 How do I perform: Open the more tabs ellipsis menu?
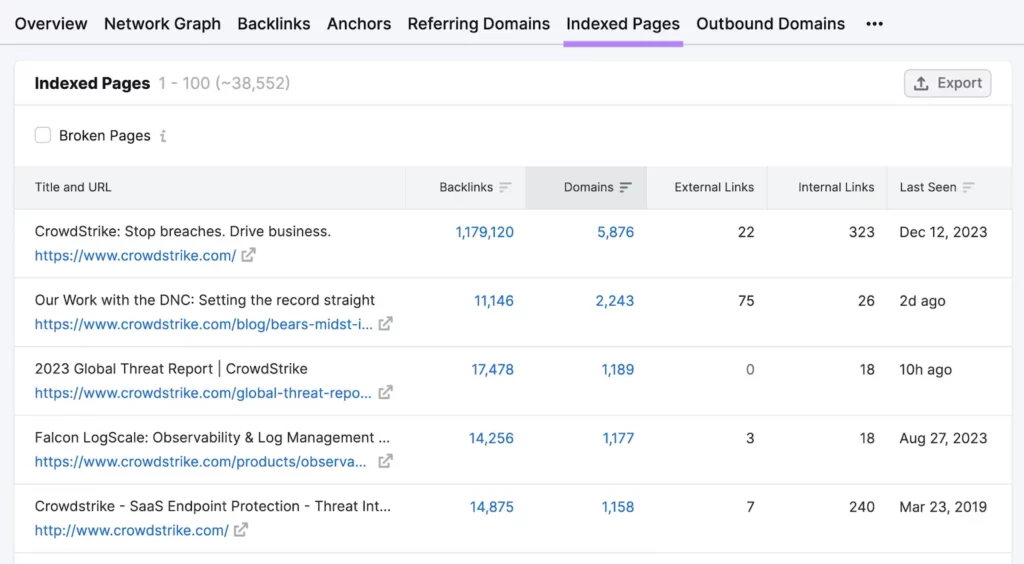(x=874, y=24)
